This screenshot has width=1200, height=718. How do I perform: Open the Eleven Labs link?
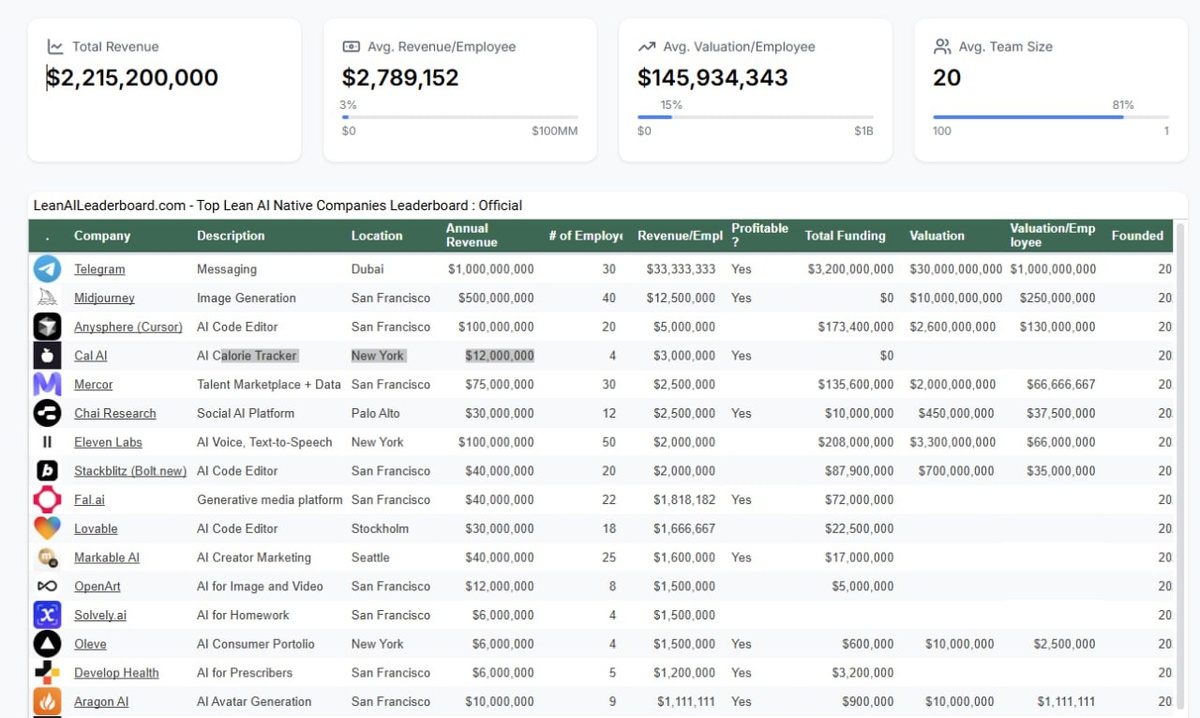[108, 442]
